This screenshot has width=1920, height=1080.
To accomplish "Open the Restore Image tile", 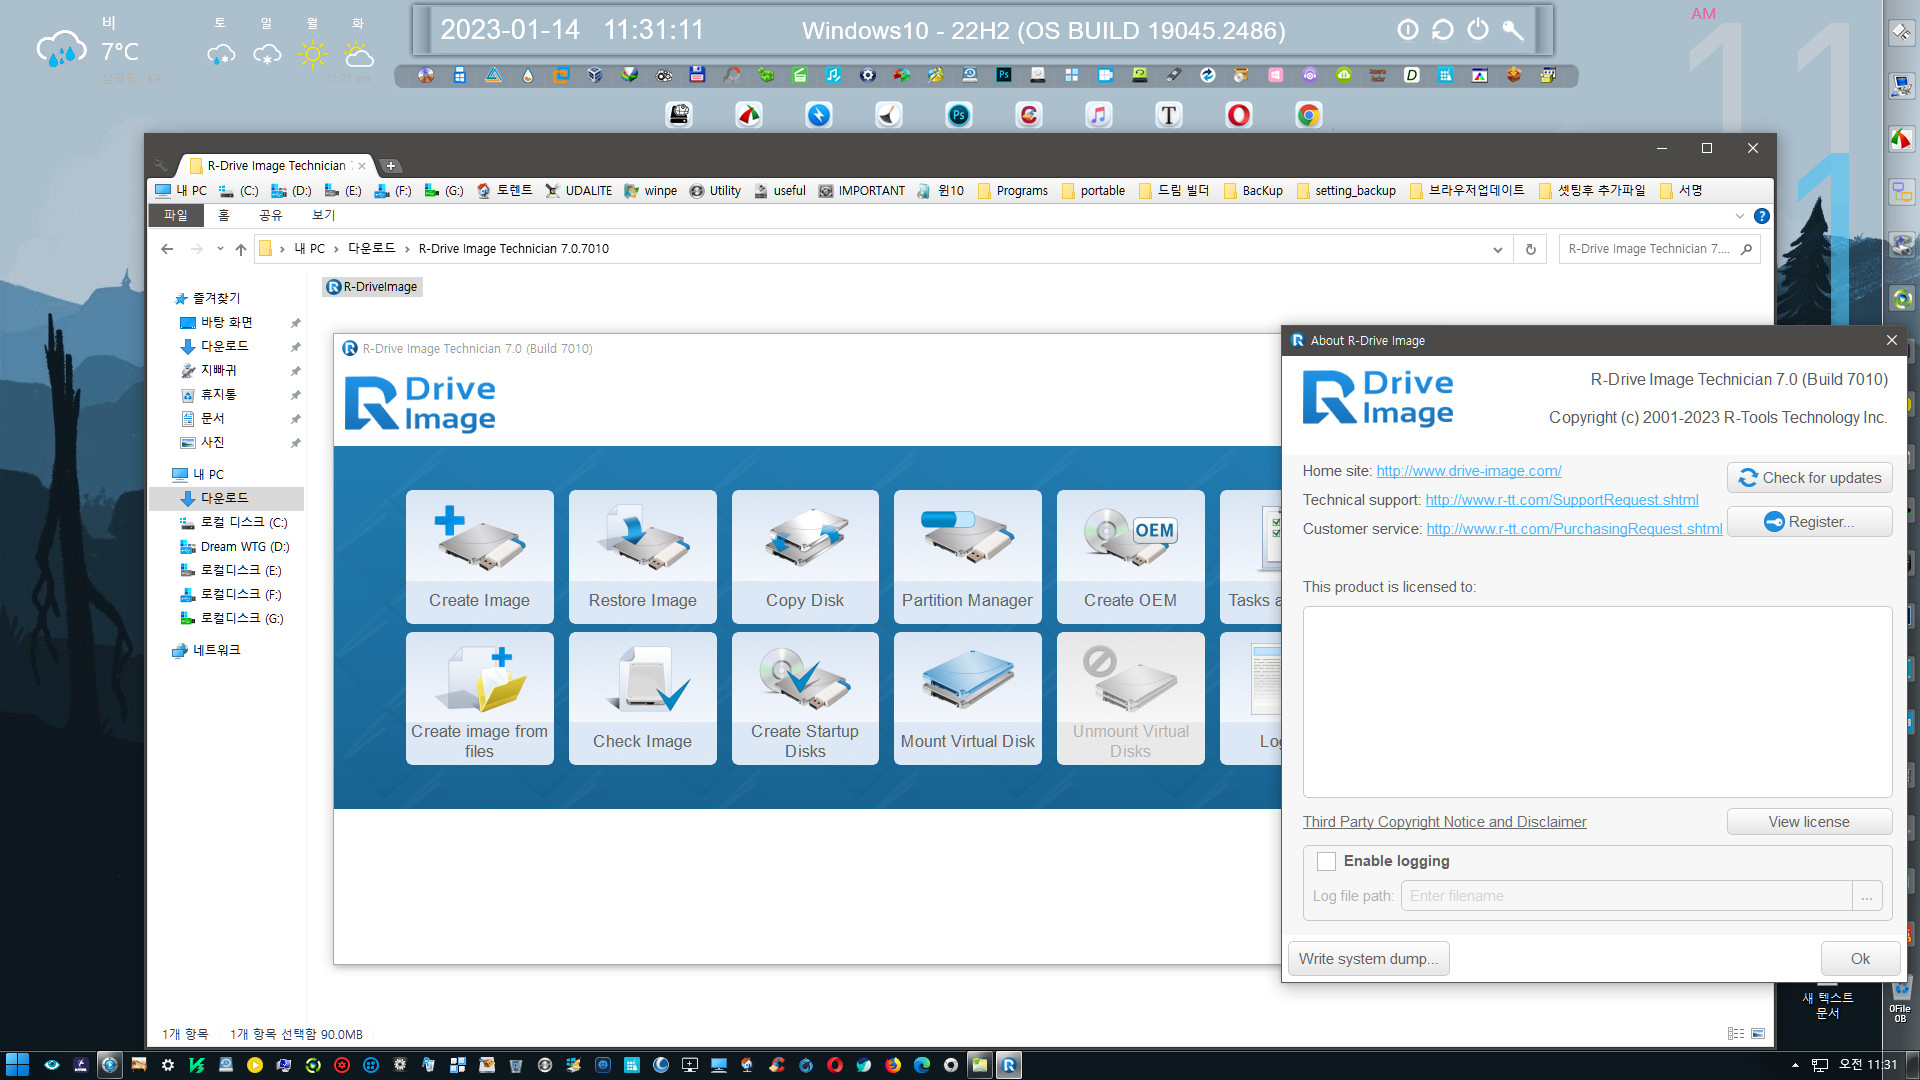I will pyautogui.click(x=642, y=556).
